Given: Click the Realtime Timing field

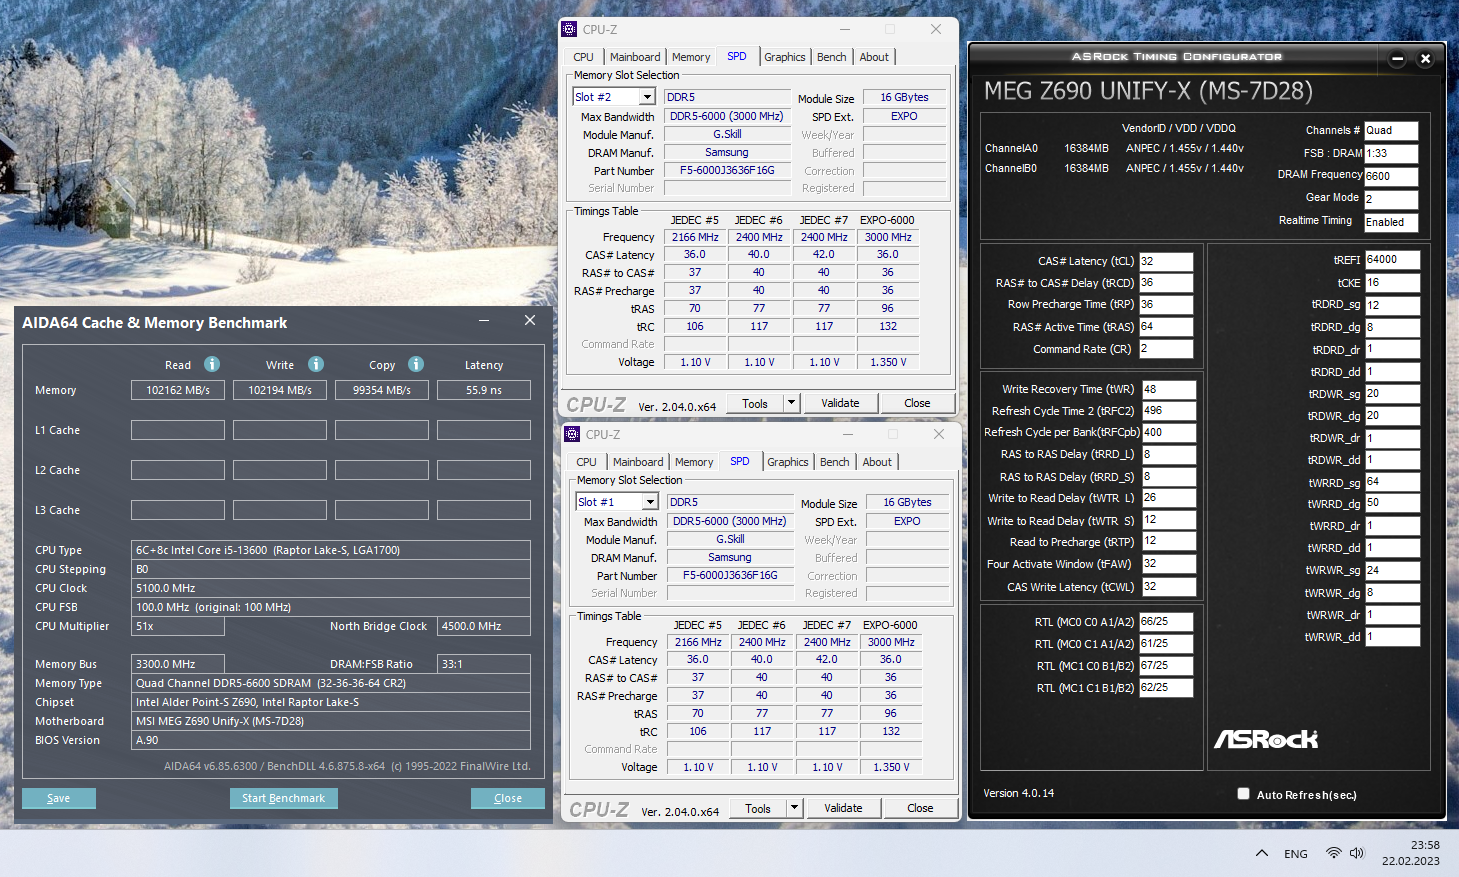Looking at the screenshot, I should 1391,222.
